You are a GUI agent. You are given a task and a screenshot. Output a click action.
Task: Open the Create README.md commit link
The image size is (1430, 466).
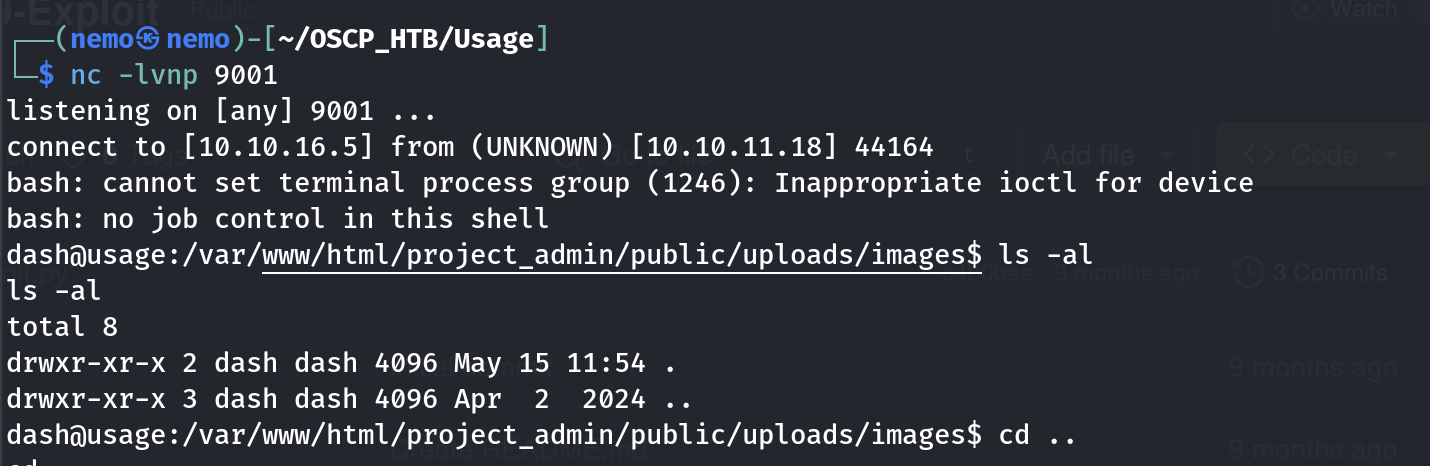(x=520, y=452)
